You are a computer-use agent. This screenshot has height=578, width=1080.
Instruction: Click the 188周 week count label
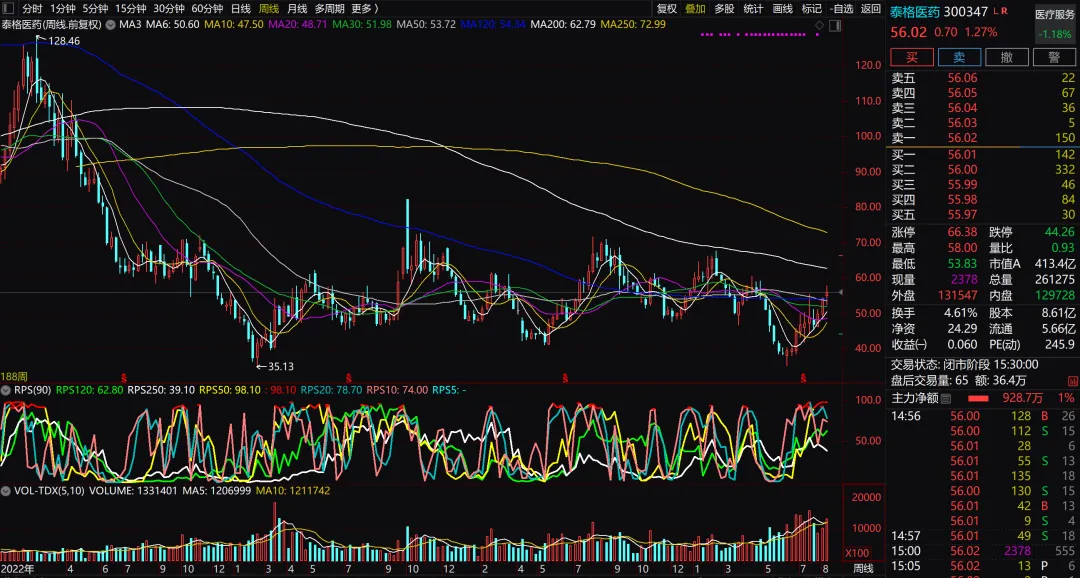[14, 376]
